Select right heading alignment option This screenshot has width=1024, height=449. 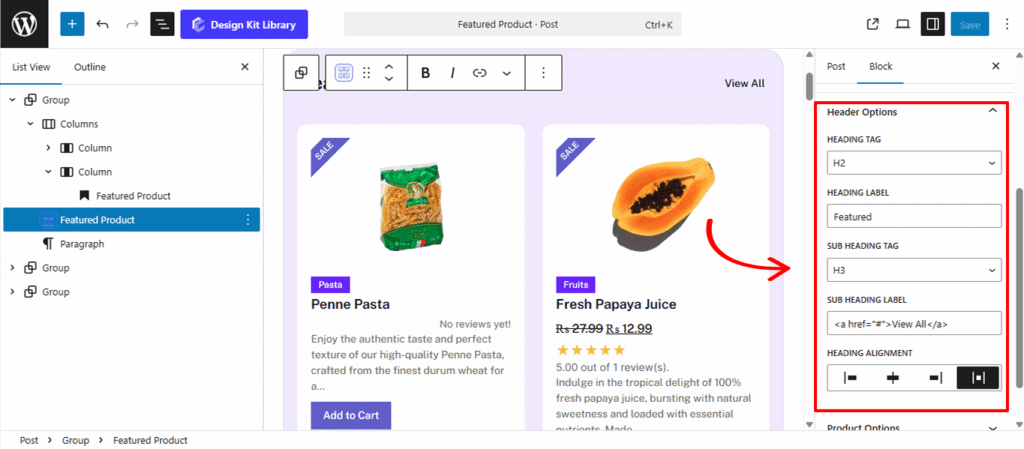tap(936, 378)
